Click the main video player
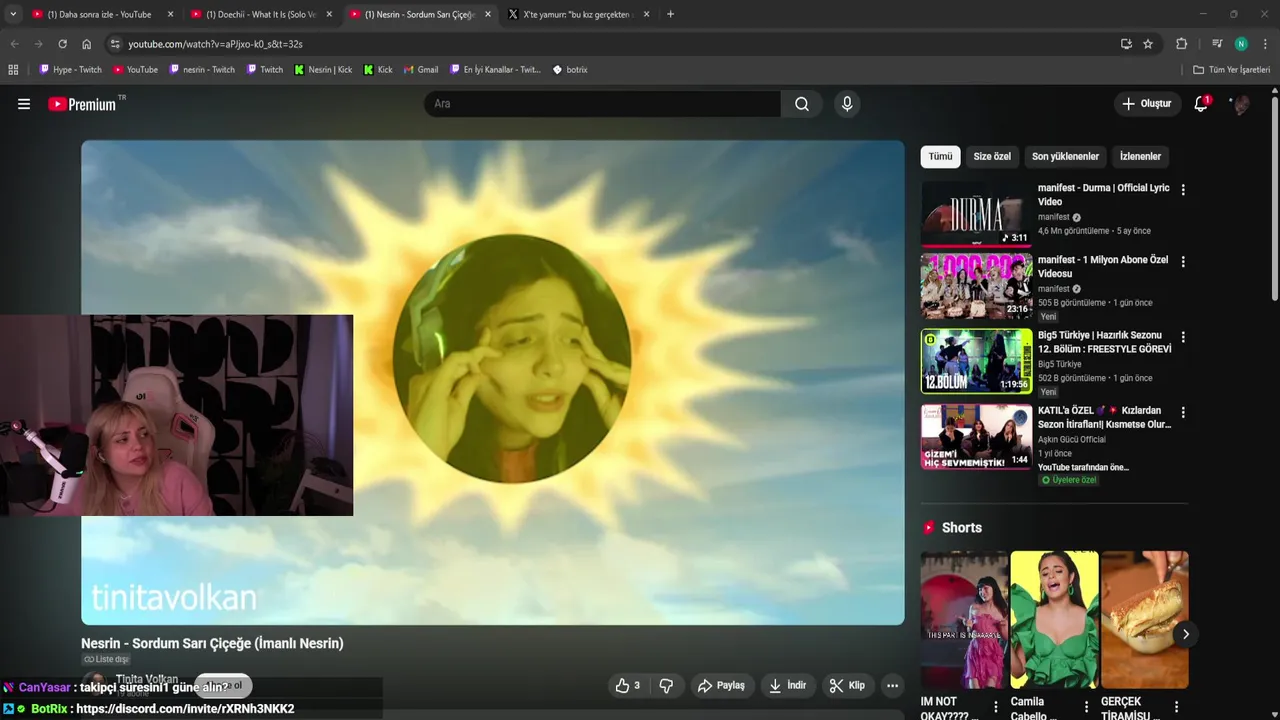The image size is (1280, 720). 492,382
